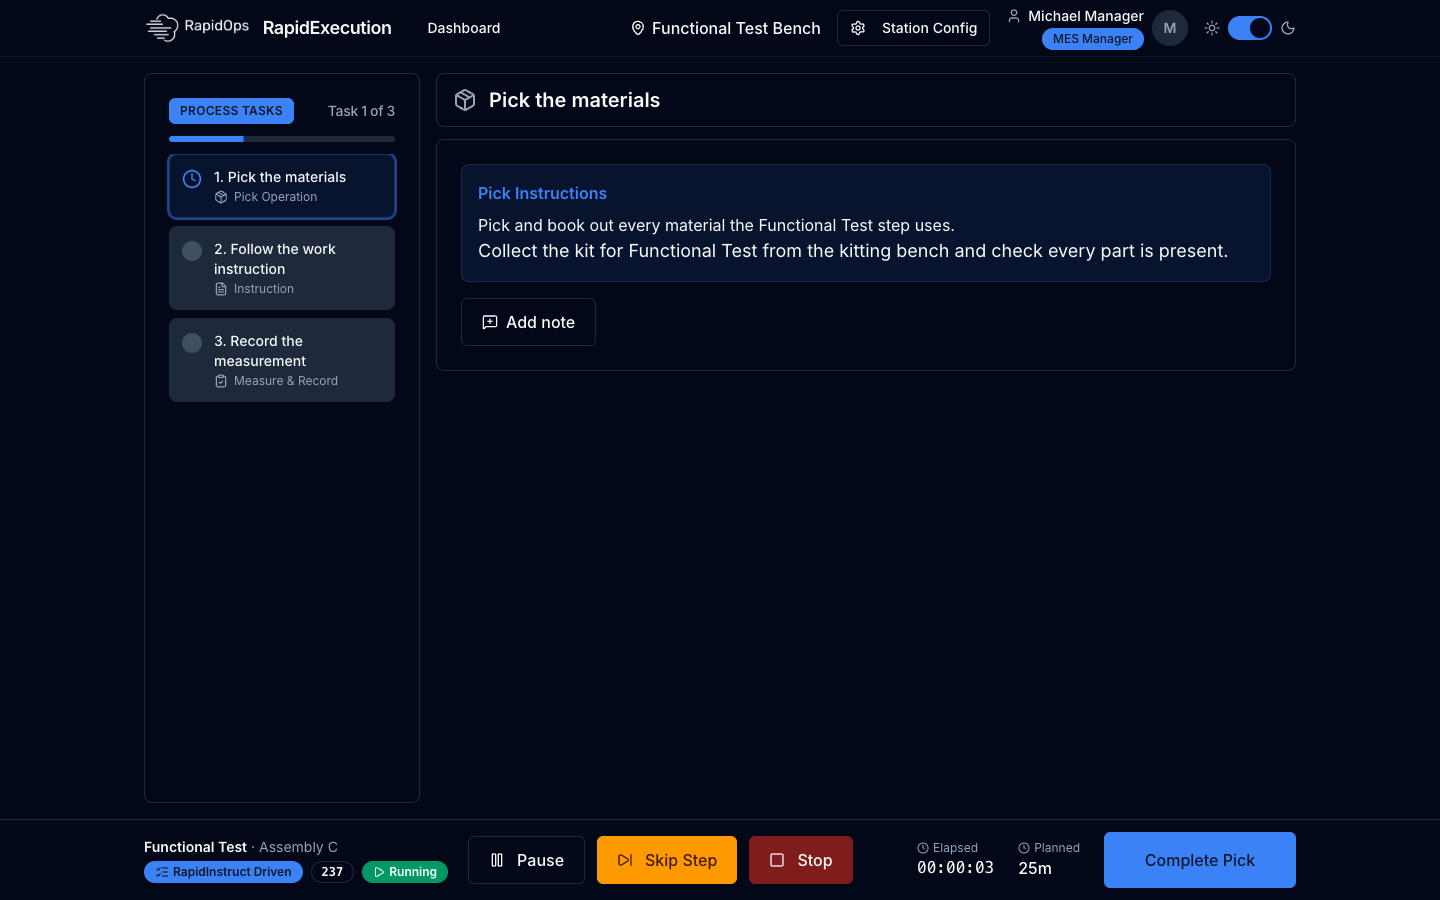
Task: Click the Complete Pick button
Action: point(1200,860)
